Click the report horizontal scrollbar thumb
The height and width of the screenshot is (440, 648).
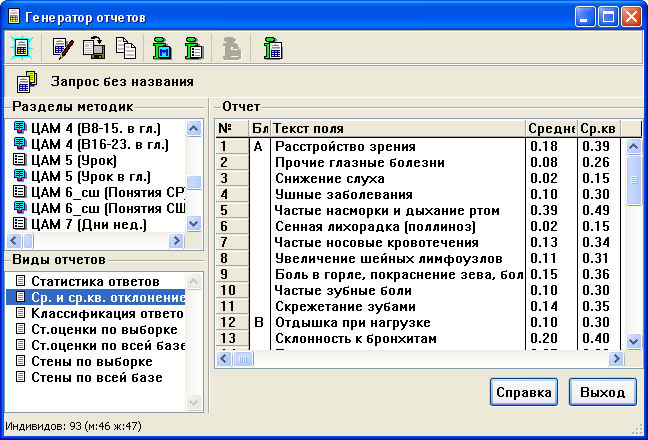click(x=243, y=359)
